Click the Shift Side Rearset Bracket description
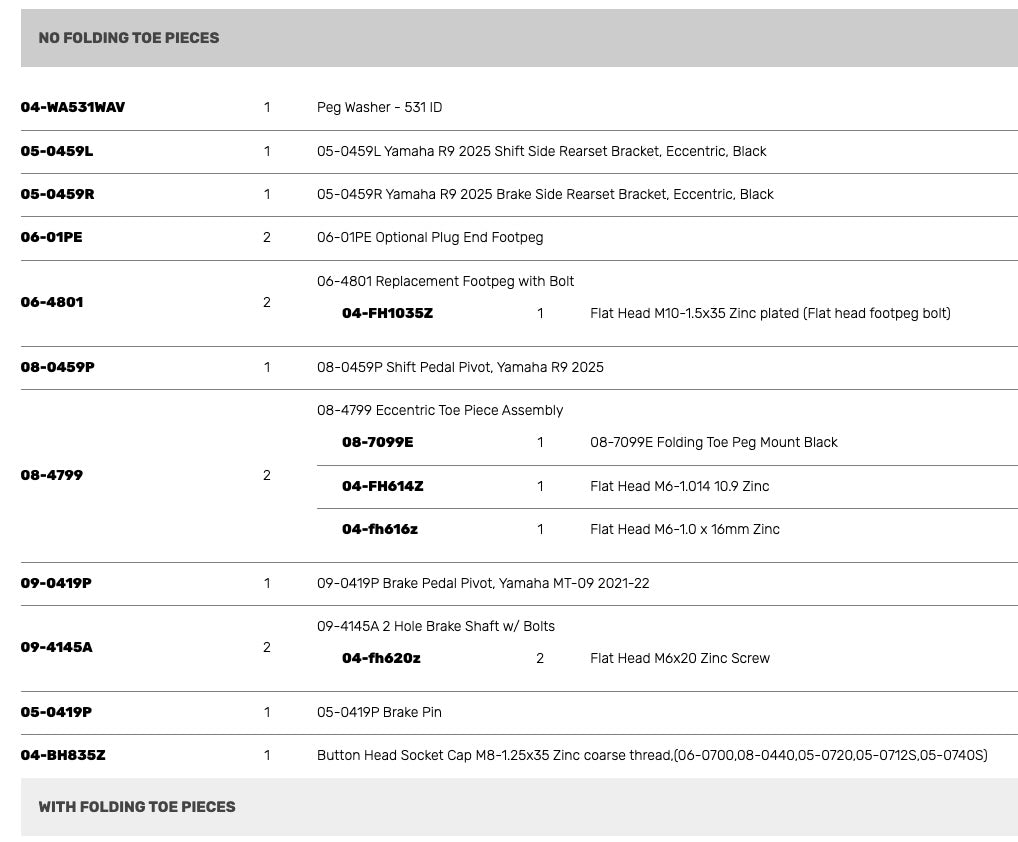1018x842 pixels. (x=541, y=151)
